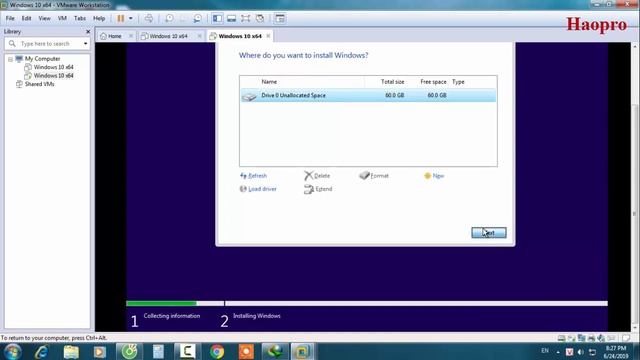Click the Name column header
Screen dimensions: 640x360
tap(269, 82)
